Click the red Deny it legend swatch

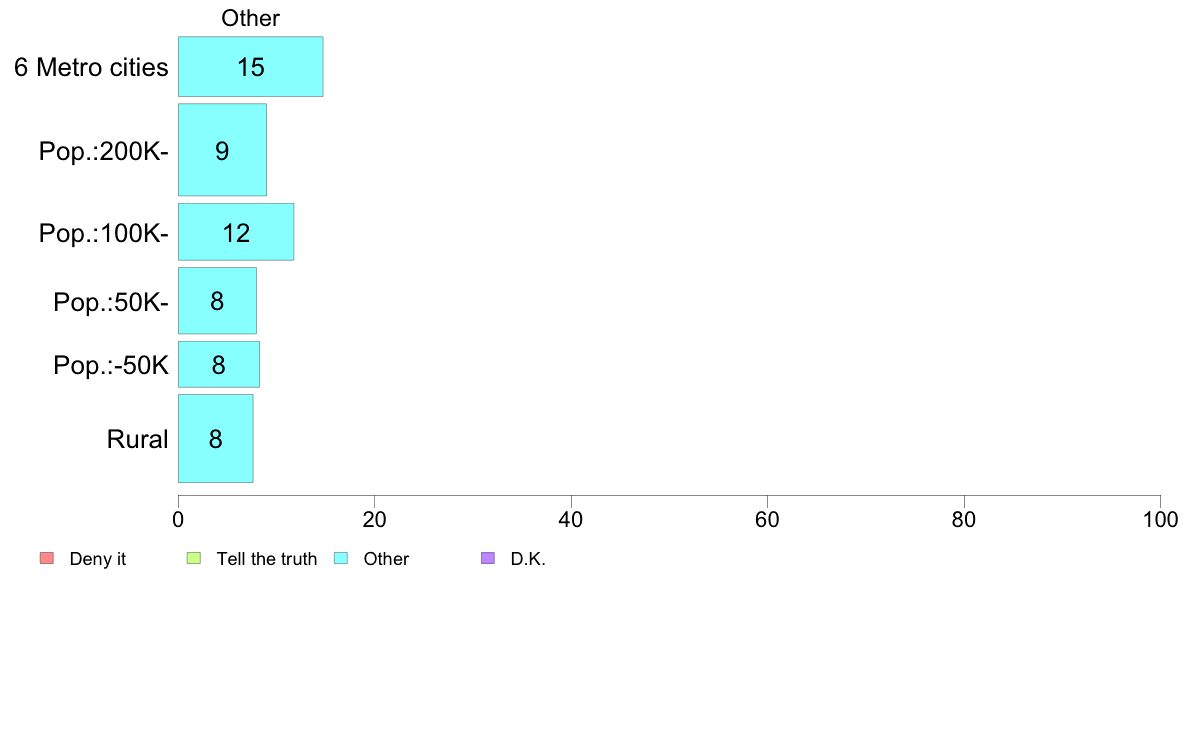[x=45, y=558]
